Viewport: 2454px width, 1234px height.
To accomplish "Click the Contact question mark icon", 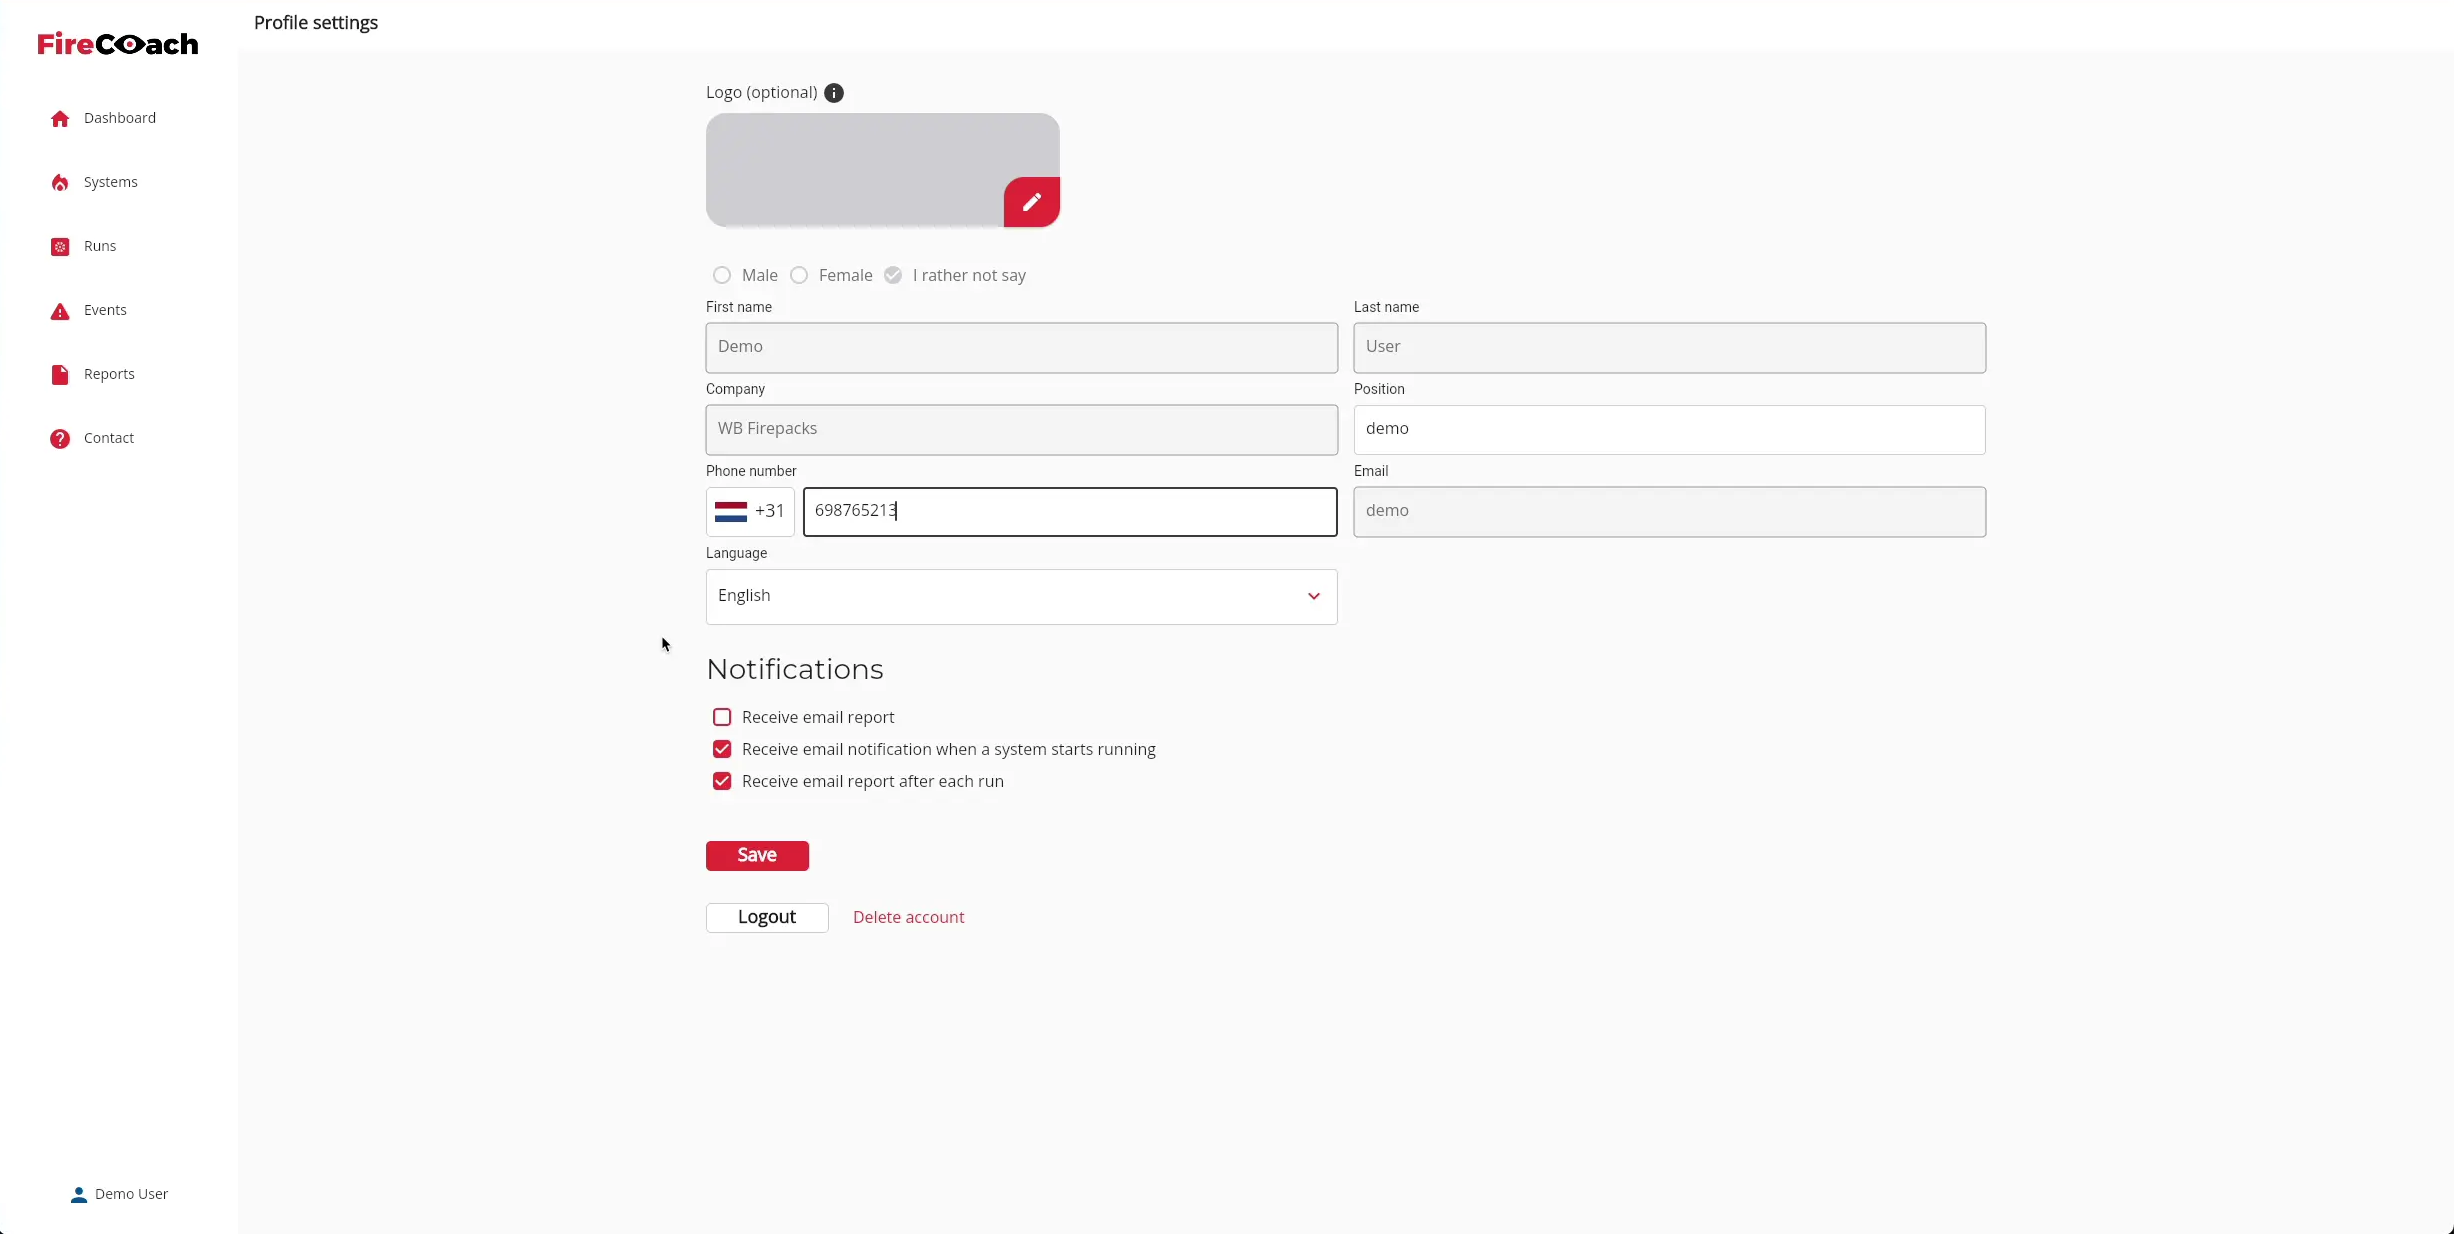I will 60,439.
